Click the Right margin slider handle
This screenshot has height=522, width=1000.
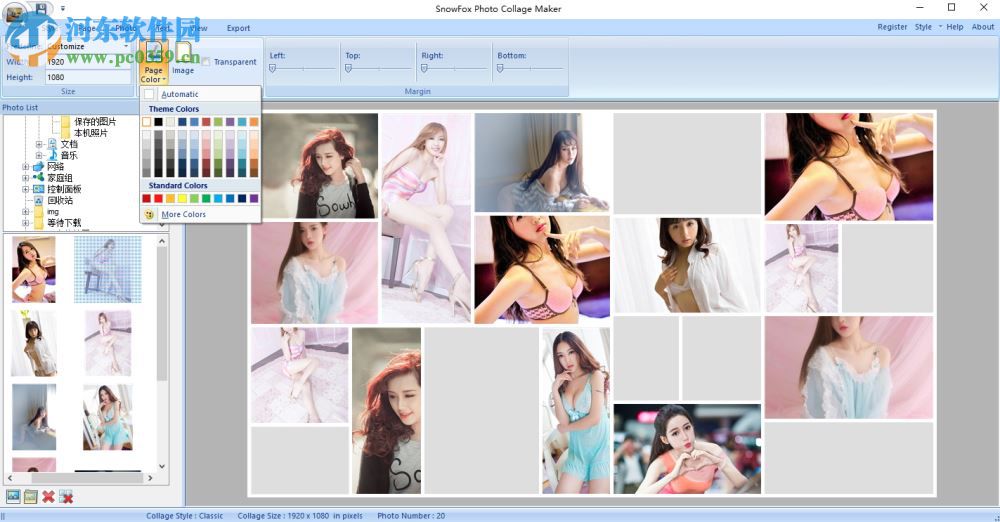click(x=424, y=69)
